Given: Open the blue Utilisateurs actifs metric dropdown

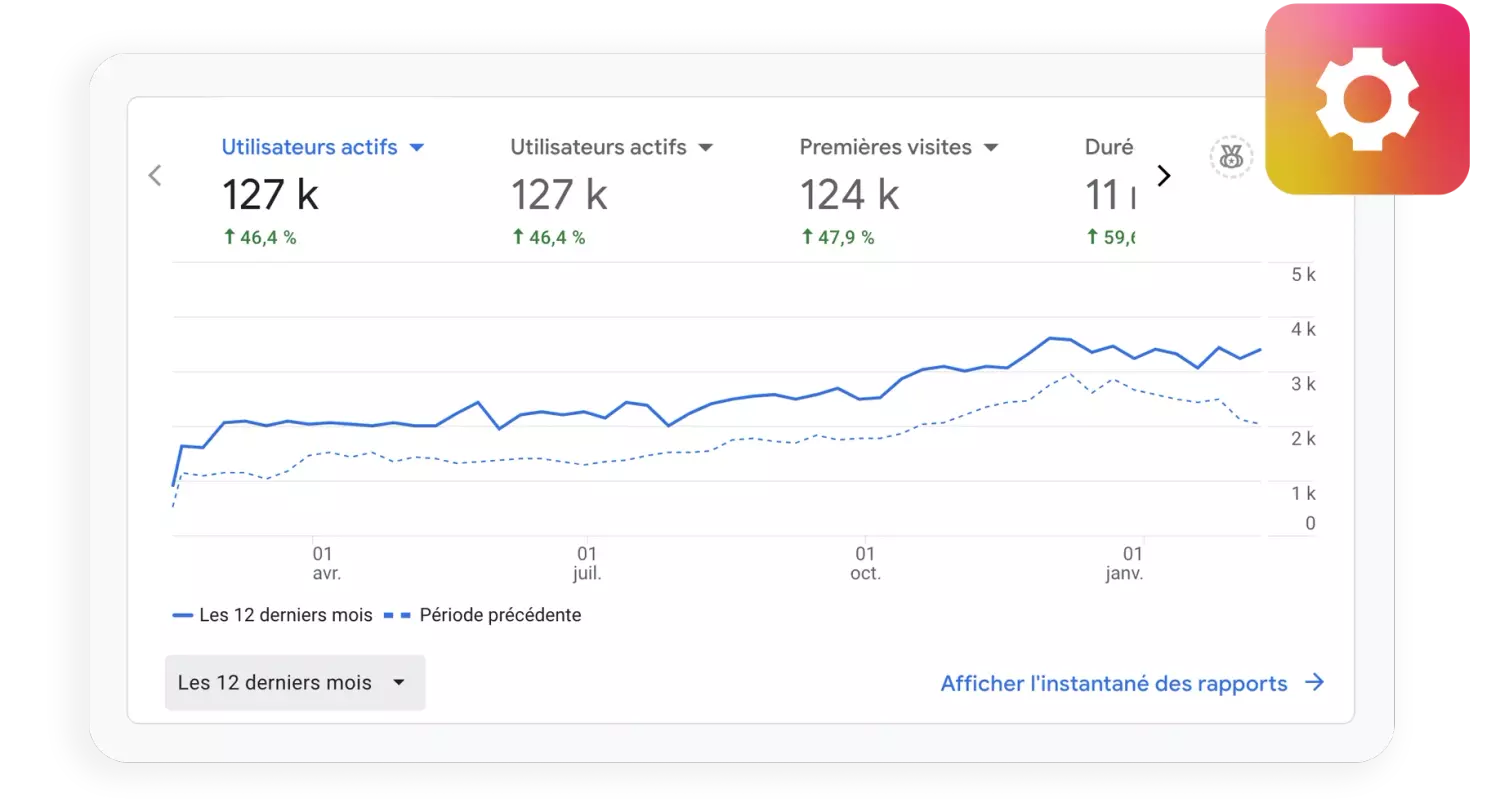Looking at the screenshot, I should pyautogui.click(x=323, y=147).
